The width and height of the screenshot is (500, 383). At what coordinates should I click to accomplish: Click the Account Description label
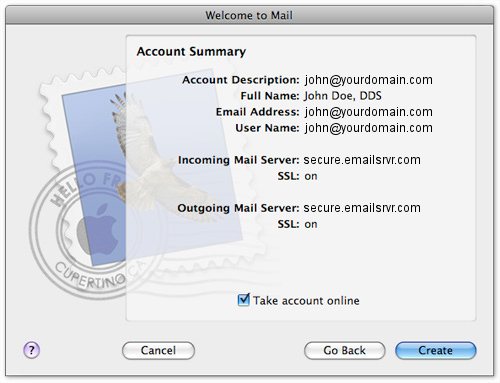[x=241, y=80]
